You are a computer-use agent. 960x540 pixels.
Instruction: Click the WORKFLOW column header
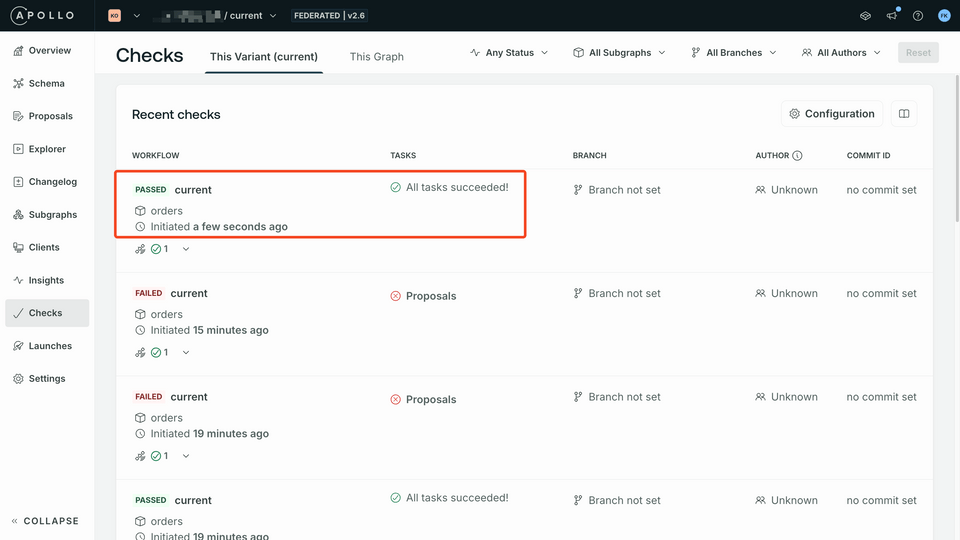pos(156,156)
